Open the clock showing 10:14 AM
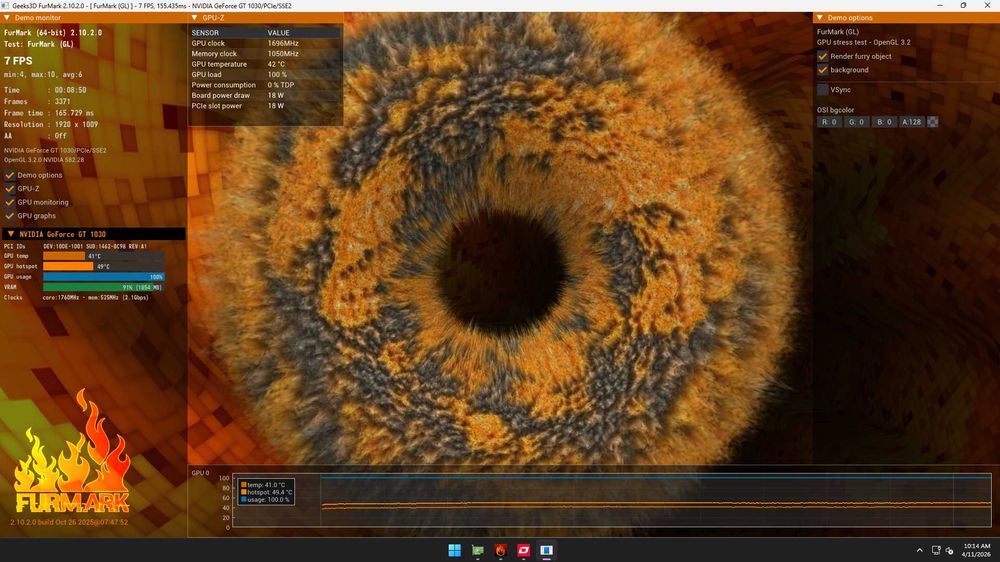 977,550
